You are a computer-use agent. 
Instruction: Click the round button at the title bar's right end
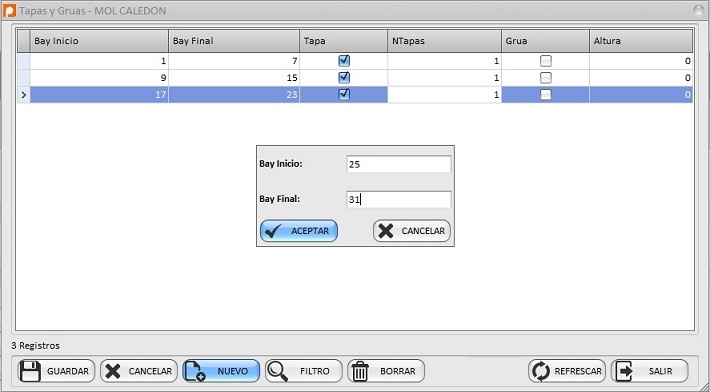point(700,10)
